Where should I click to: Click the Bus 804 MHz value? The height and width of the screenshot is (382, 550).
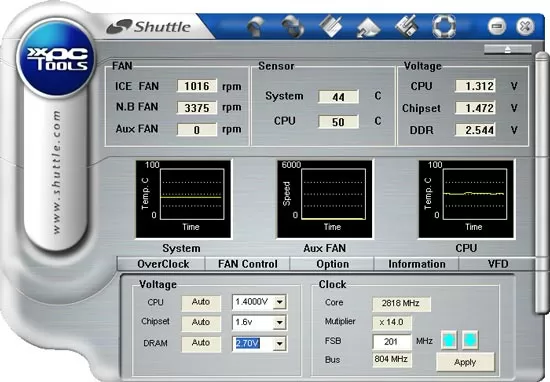[x=392, y=360]
